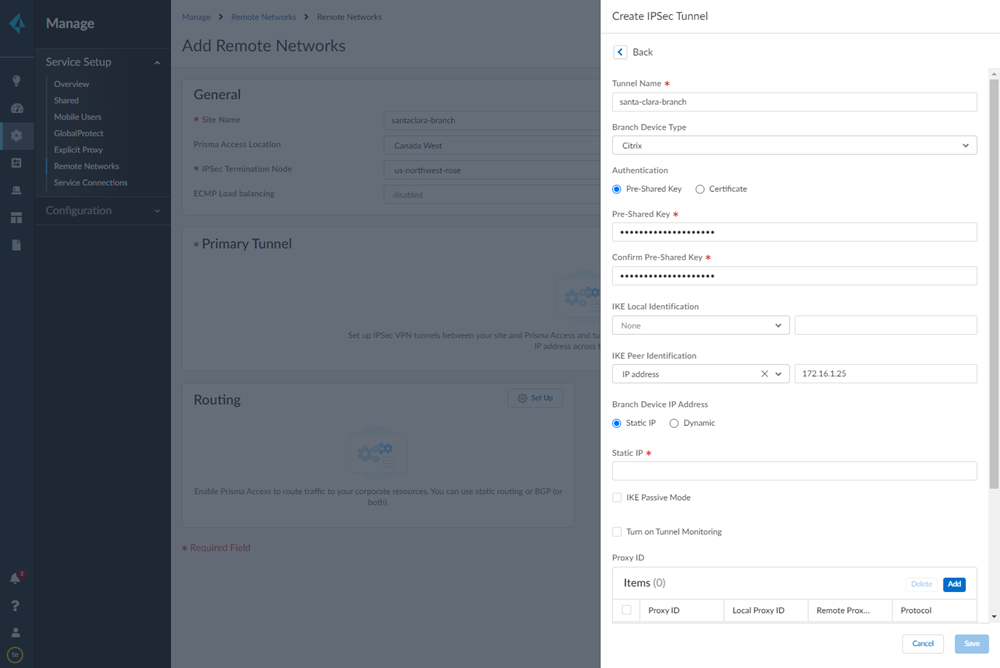Click the help question mark icon

tap(16, 606)
